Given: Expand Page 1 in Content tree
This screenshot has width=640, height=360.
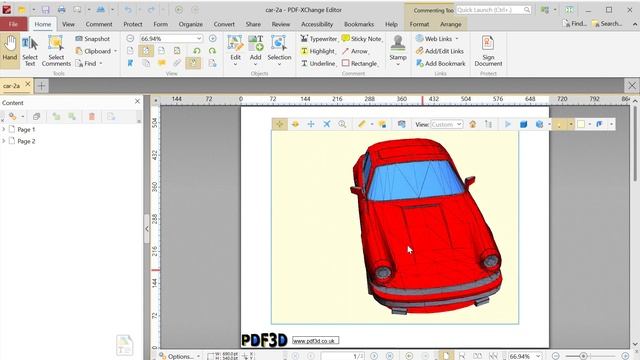Looking at the screenshot, I should pyautogui.click(x=4, y=129).
